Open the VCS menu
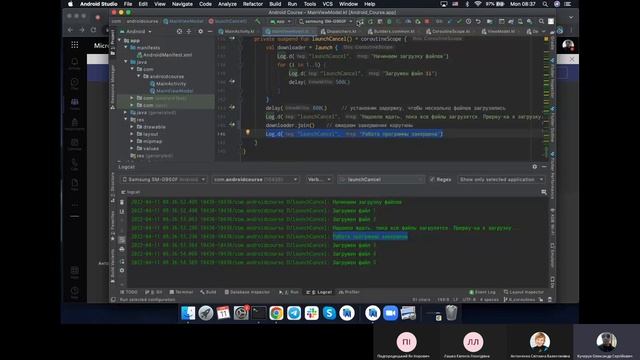The height and width of the screenshot is (360, 640). pyautogui.click(x=327, y=4)
